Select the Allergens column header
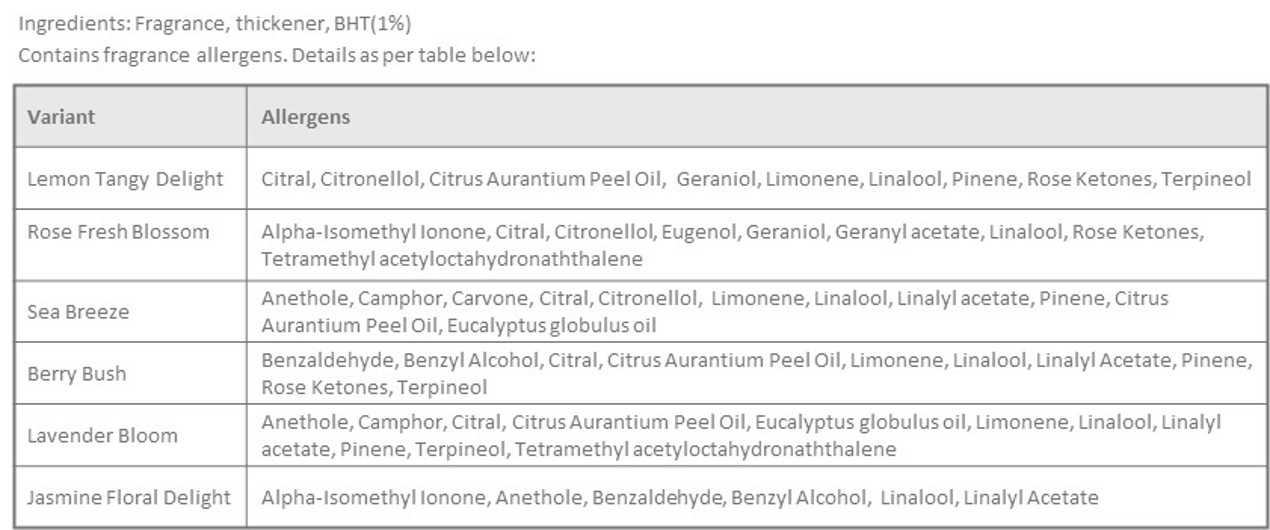 [306, 117]
